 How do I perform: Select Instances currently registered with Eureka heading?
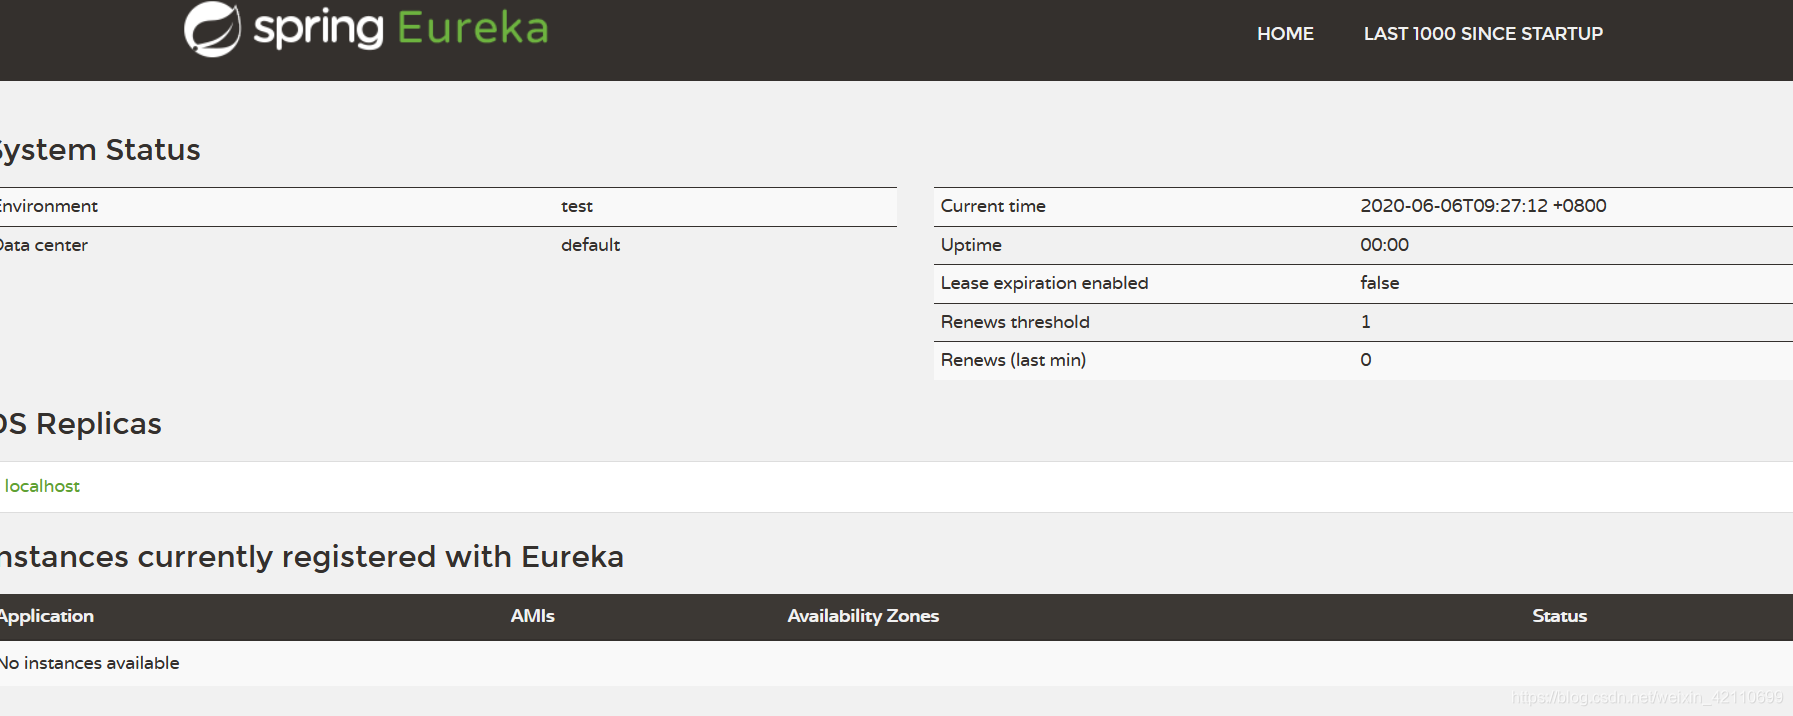(x=311, y=557)
